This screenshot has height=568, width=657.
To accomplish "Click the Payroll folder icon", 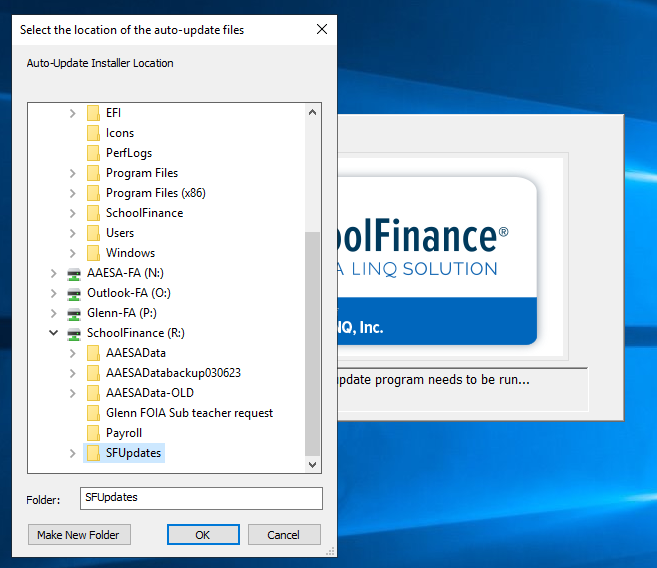I will click(x=93, y=433).
